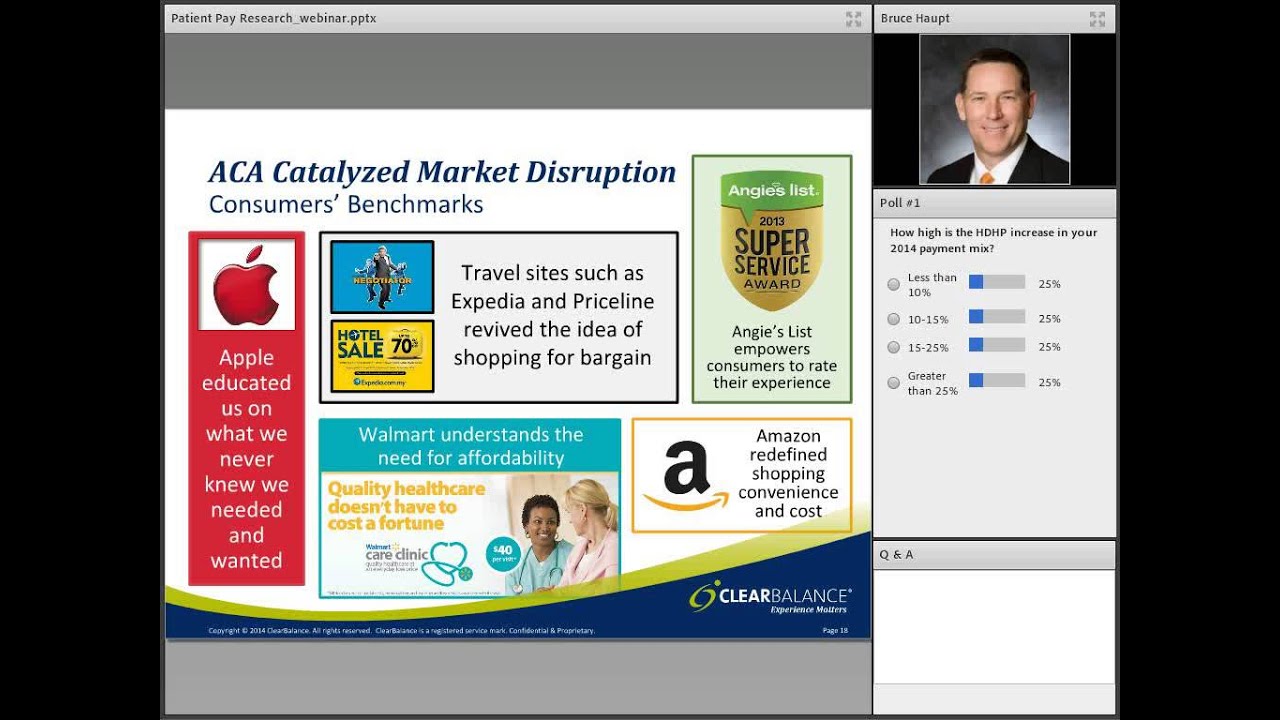Click the Bruce Haupt presenter video thumbnail

pos(995,110)
